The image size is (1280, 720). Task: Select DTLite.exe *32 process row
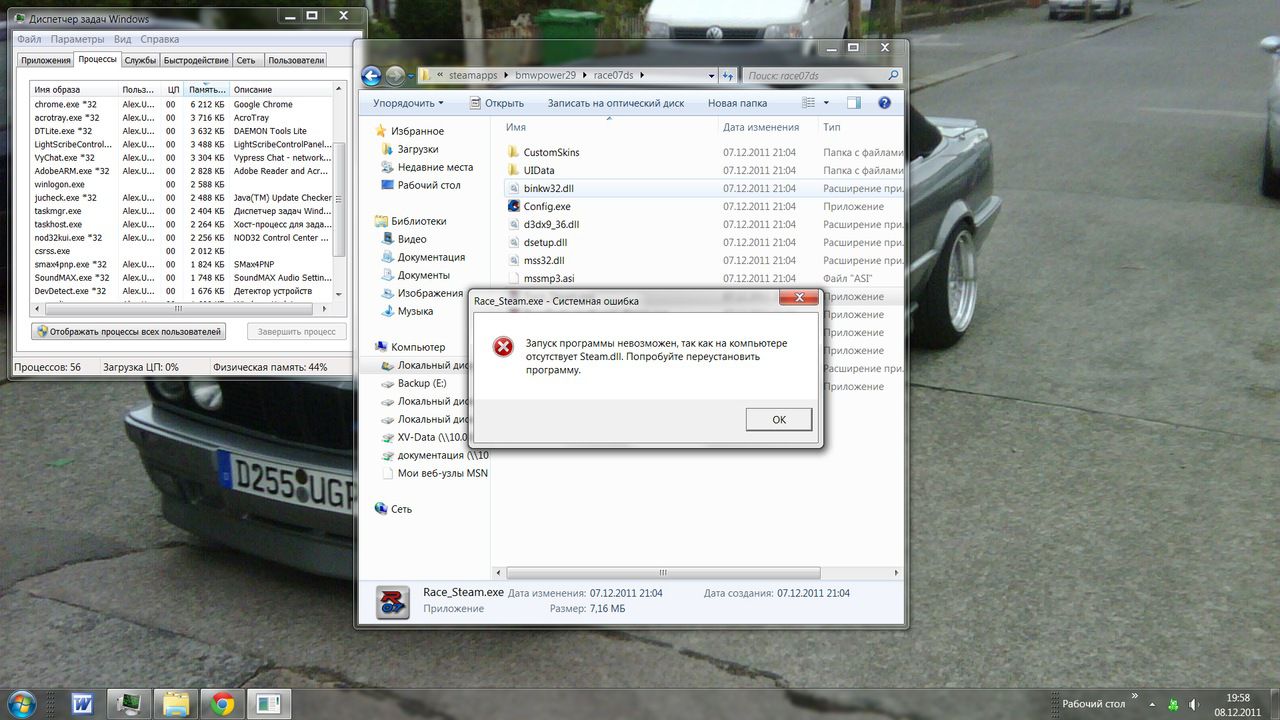point(182,131)
